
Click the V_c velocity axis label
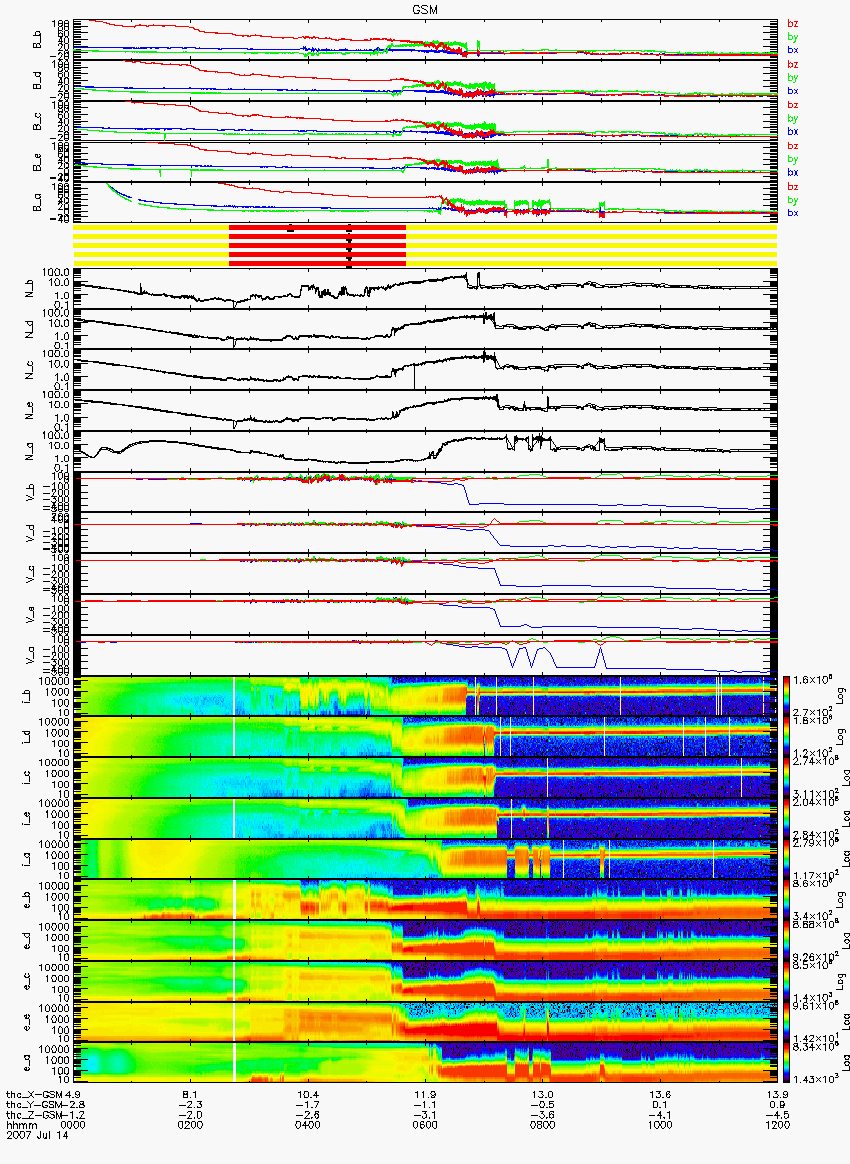(30, 574)
